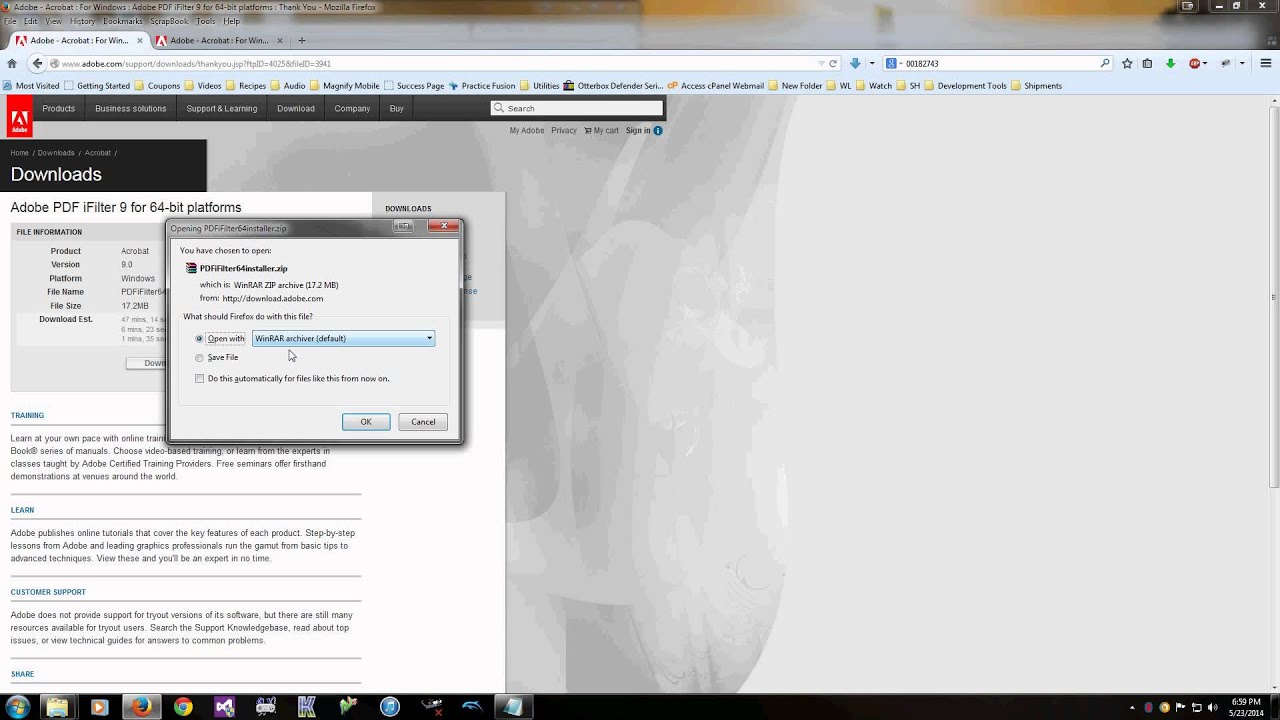The width and height of the screenshot is (1280, 720).
Task: Select the Save File radio button
Action: click(199, 357)
